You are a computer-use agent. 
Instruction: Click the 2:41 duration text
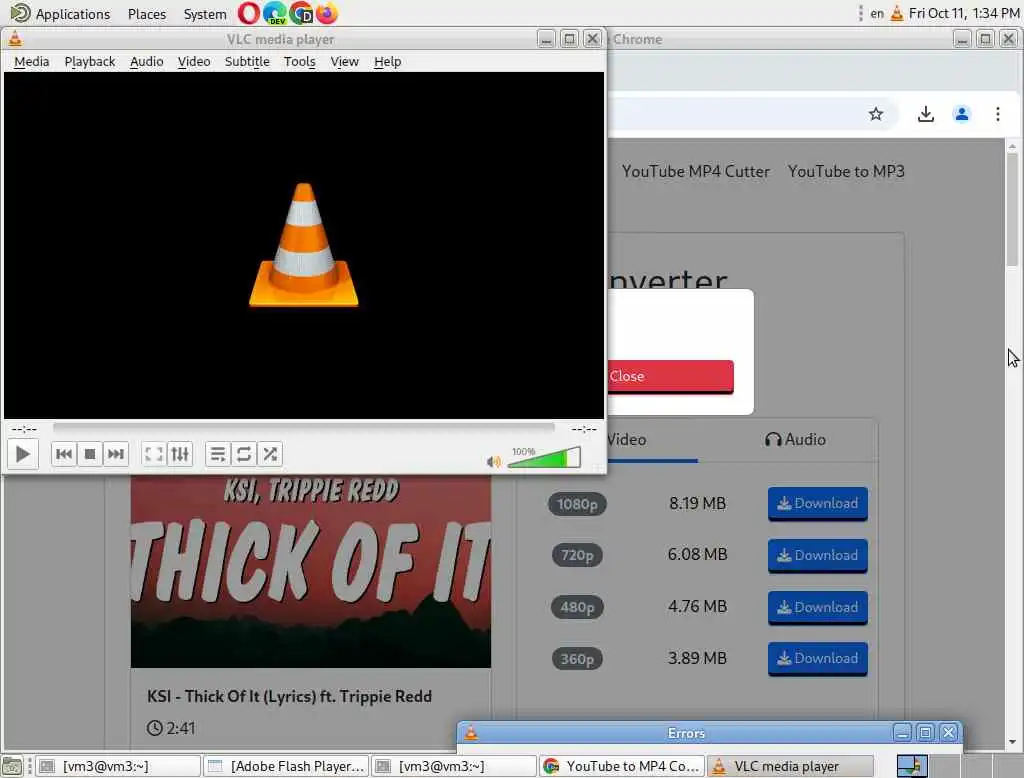click(x=180, y=728)
